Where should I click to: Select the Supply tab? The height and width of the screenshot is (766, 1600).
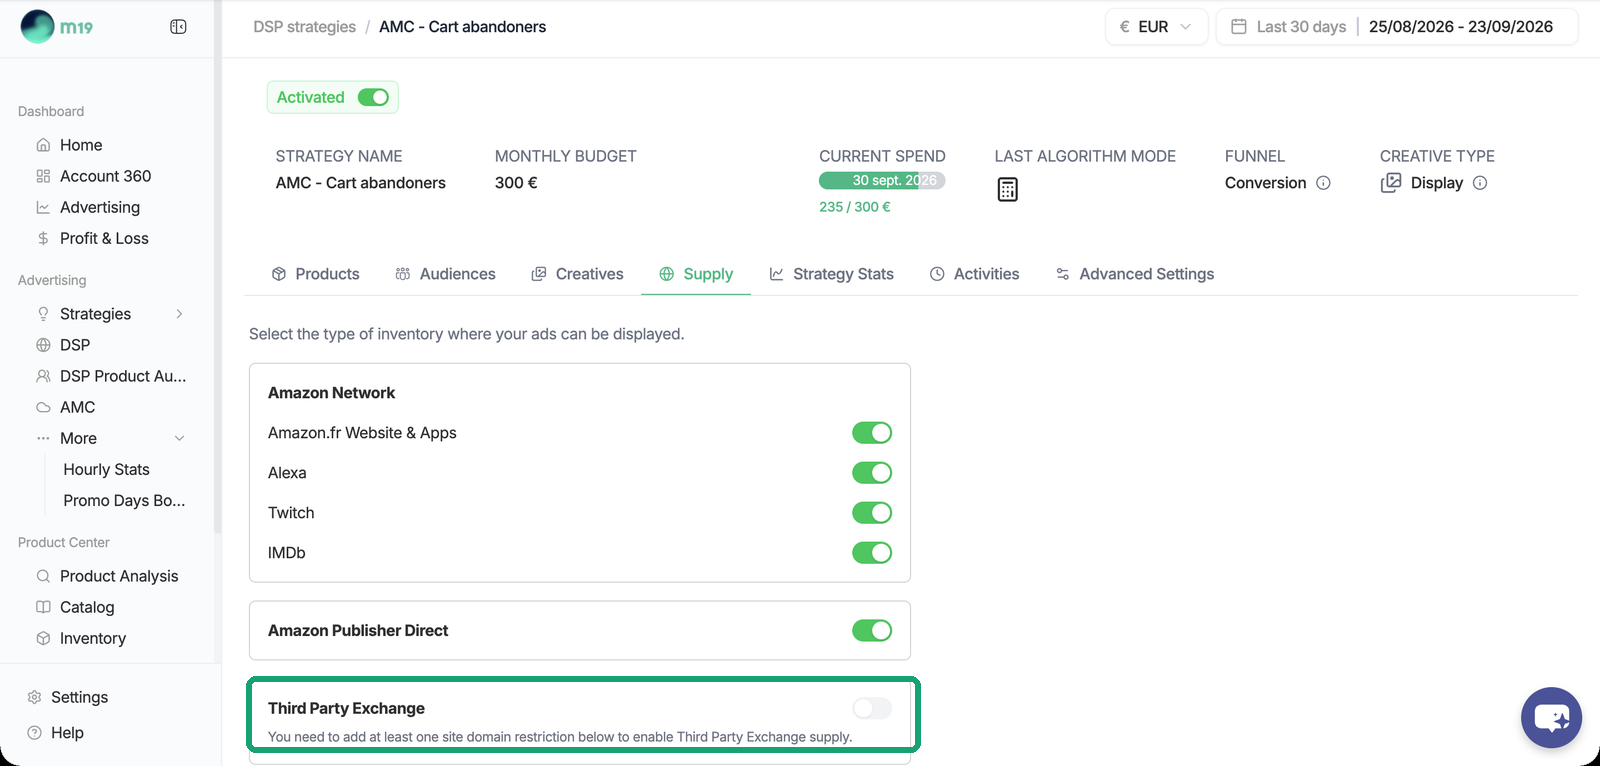coord(696,274)
